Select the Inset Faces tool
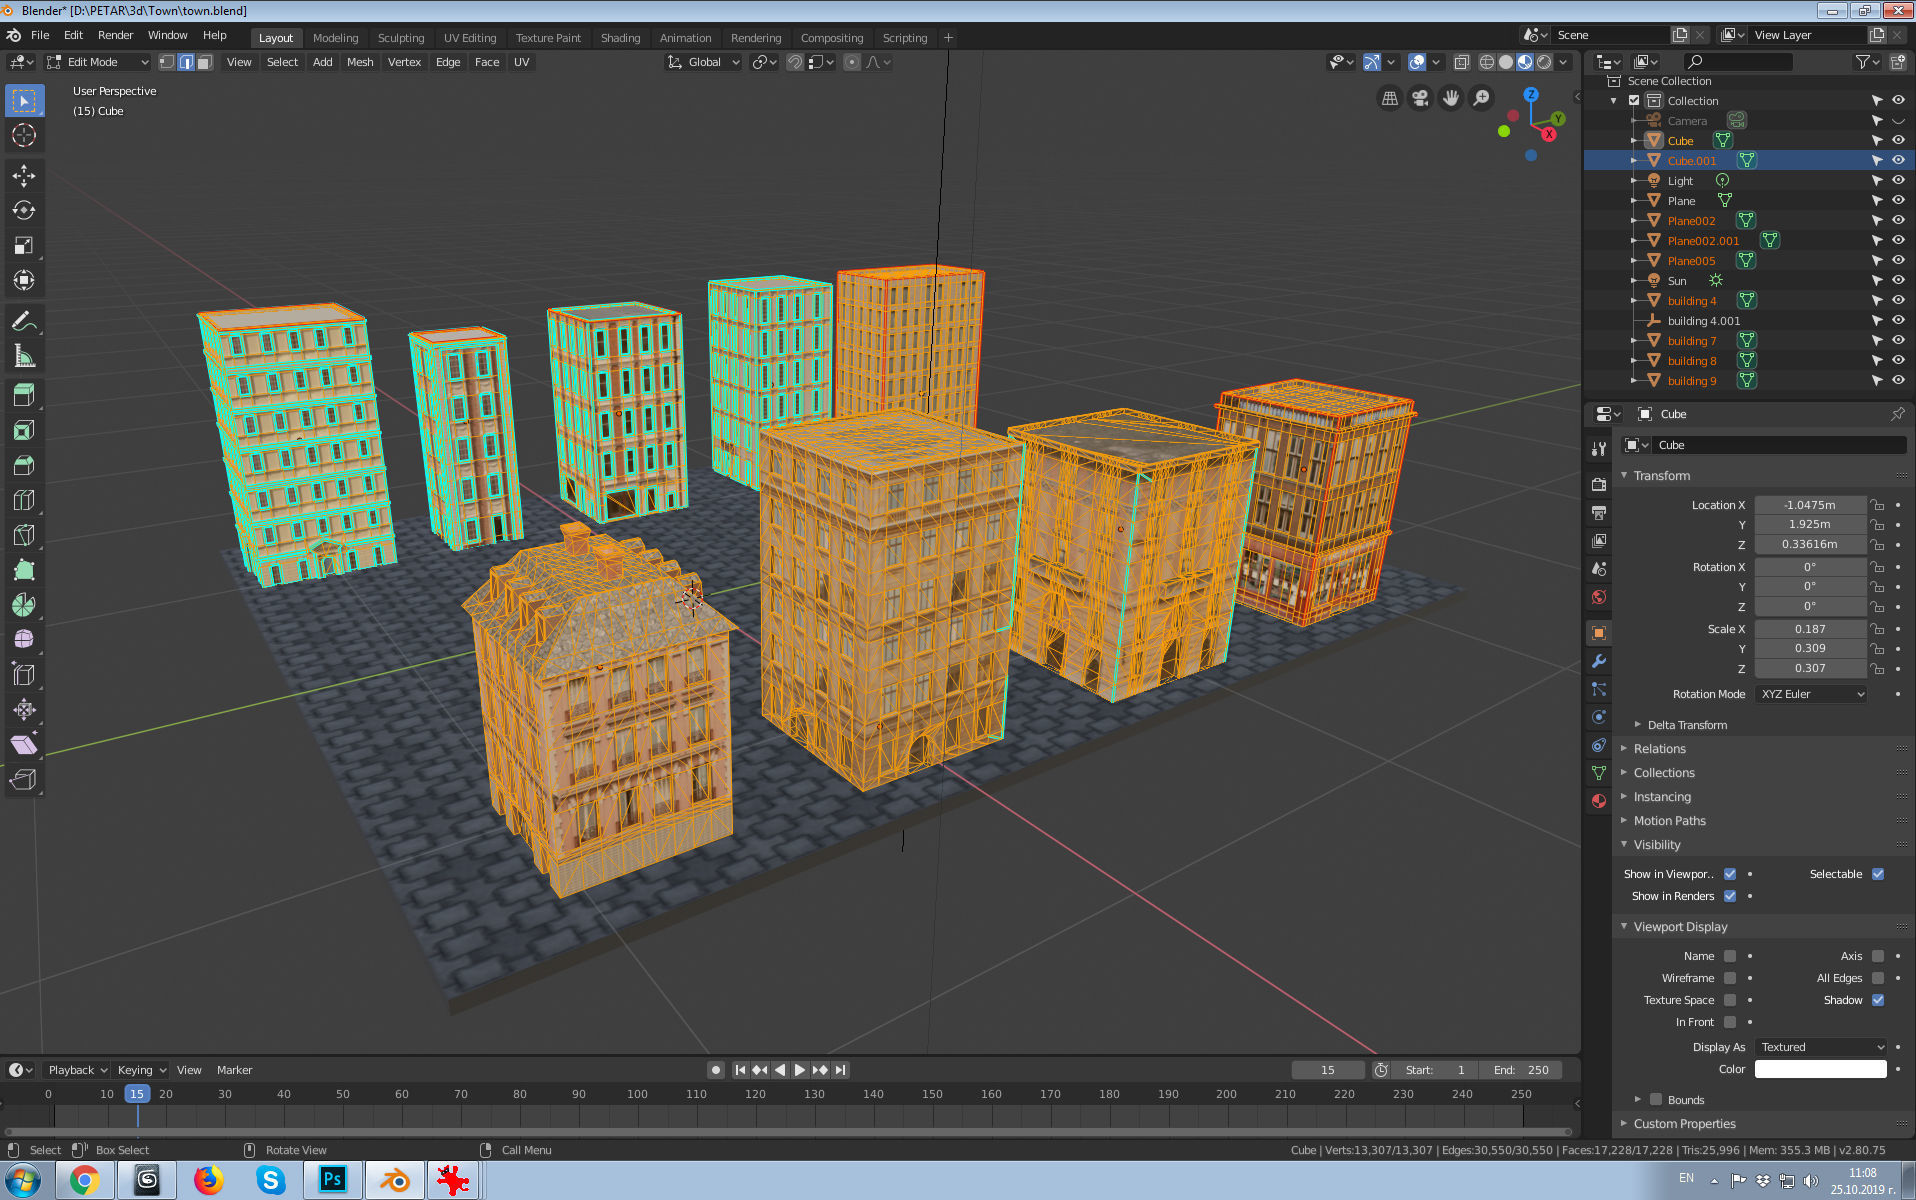This screenshot has height=1200, width=1916. click(24, 430)
